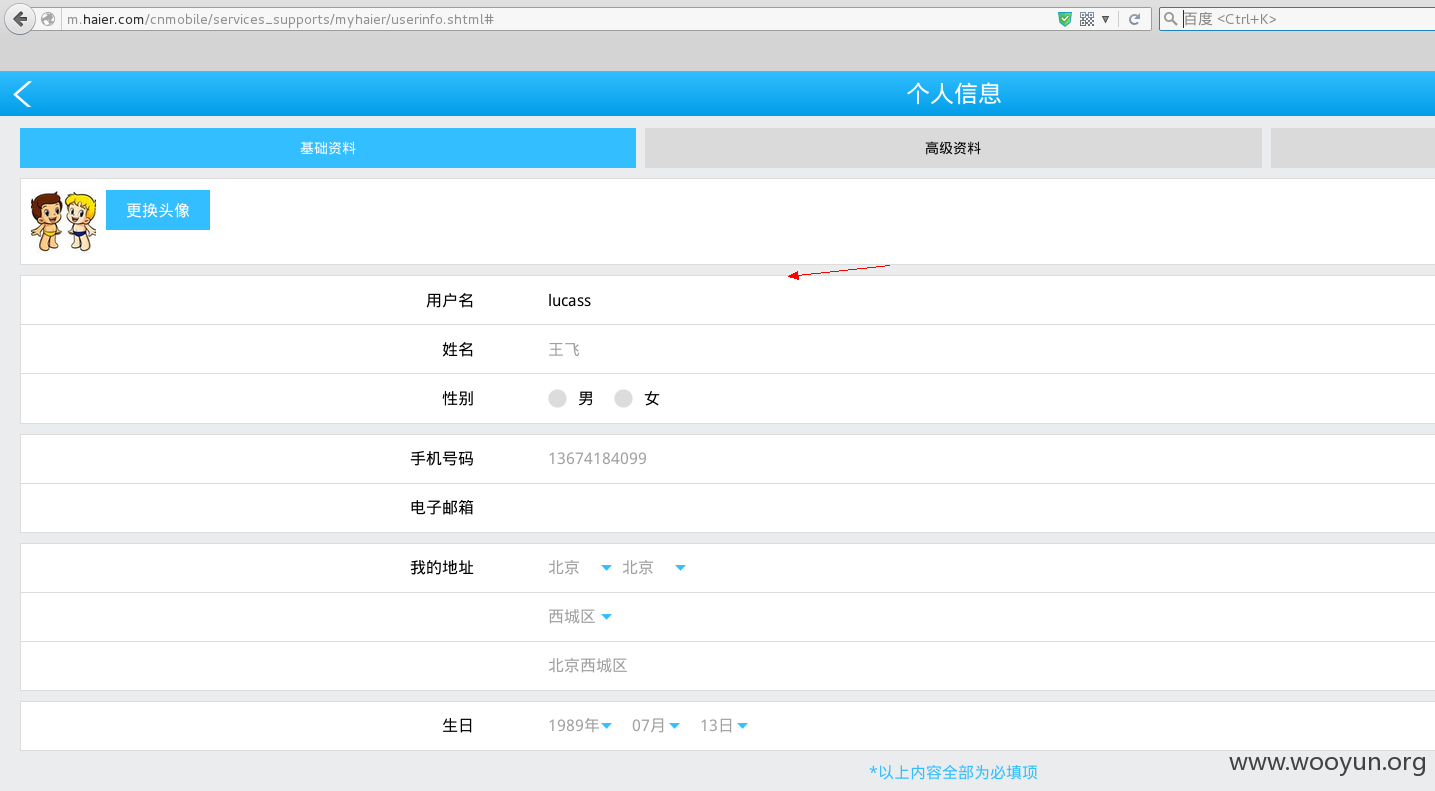Select the 男 gender radio button
Image resolution: width=1435 pixels, height=791 pixels.
pos(558,398)
